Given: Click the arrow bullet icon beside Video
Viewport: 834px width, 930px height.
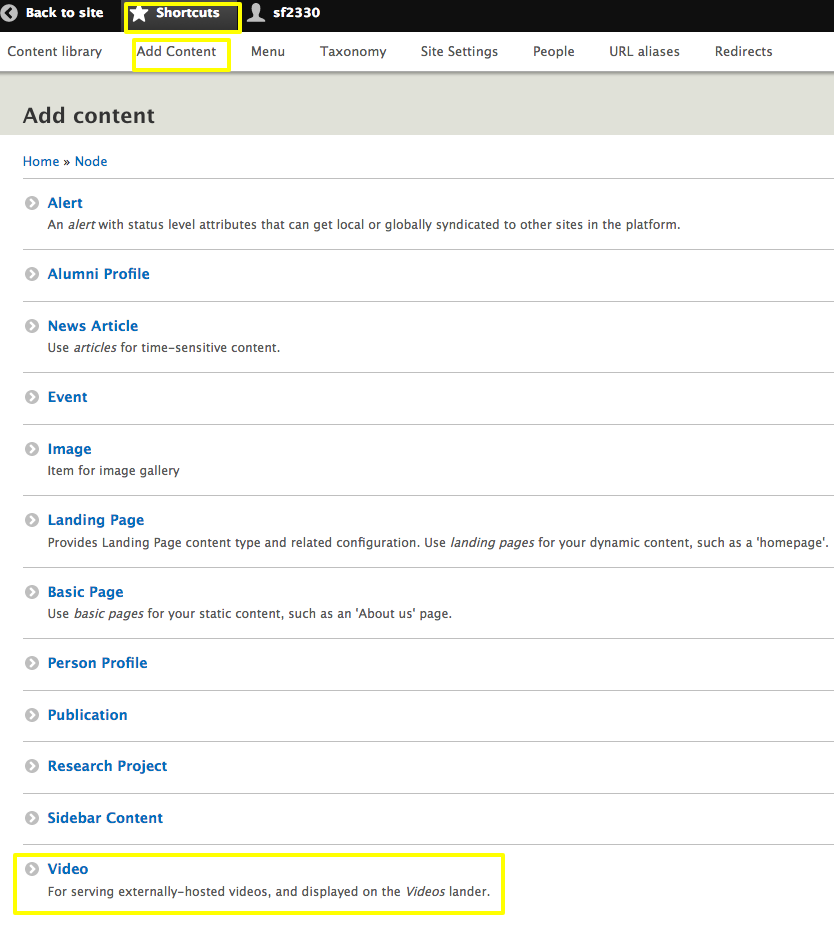Looking at the screenshot, I should [x=32, y=869].
